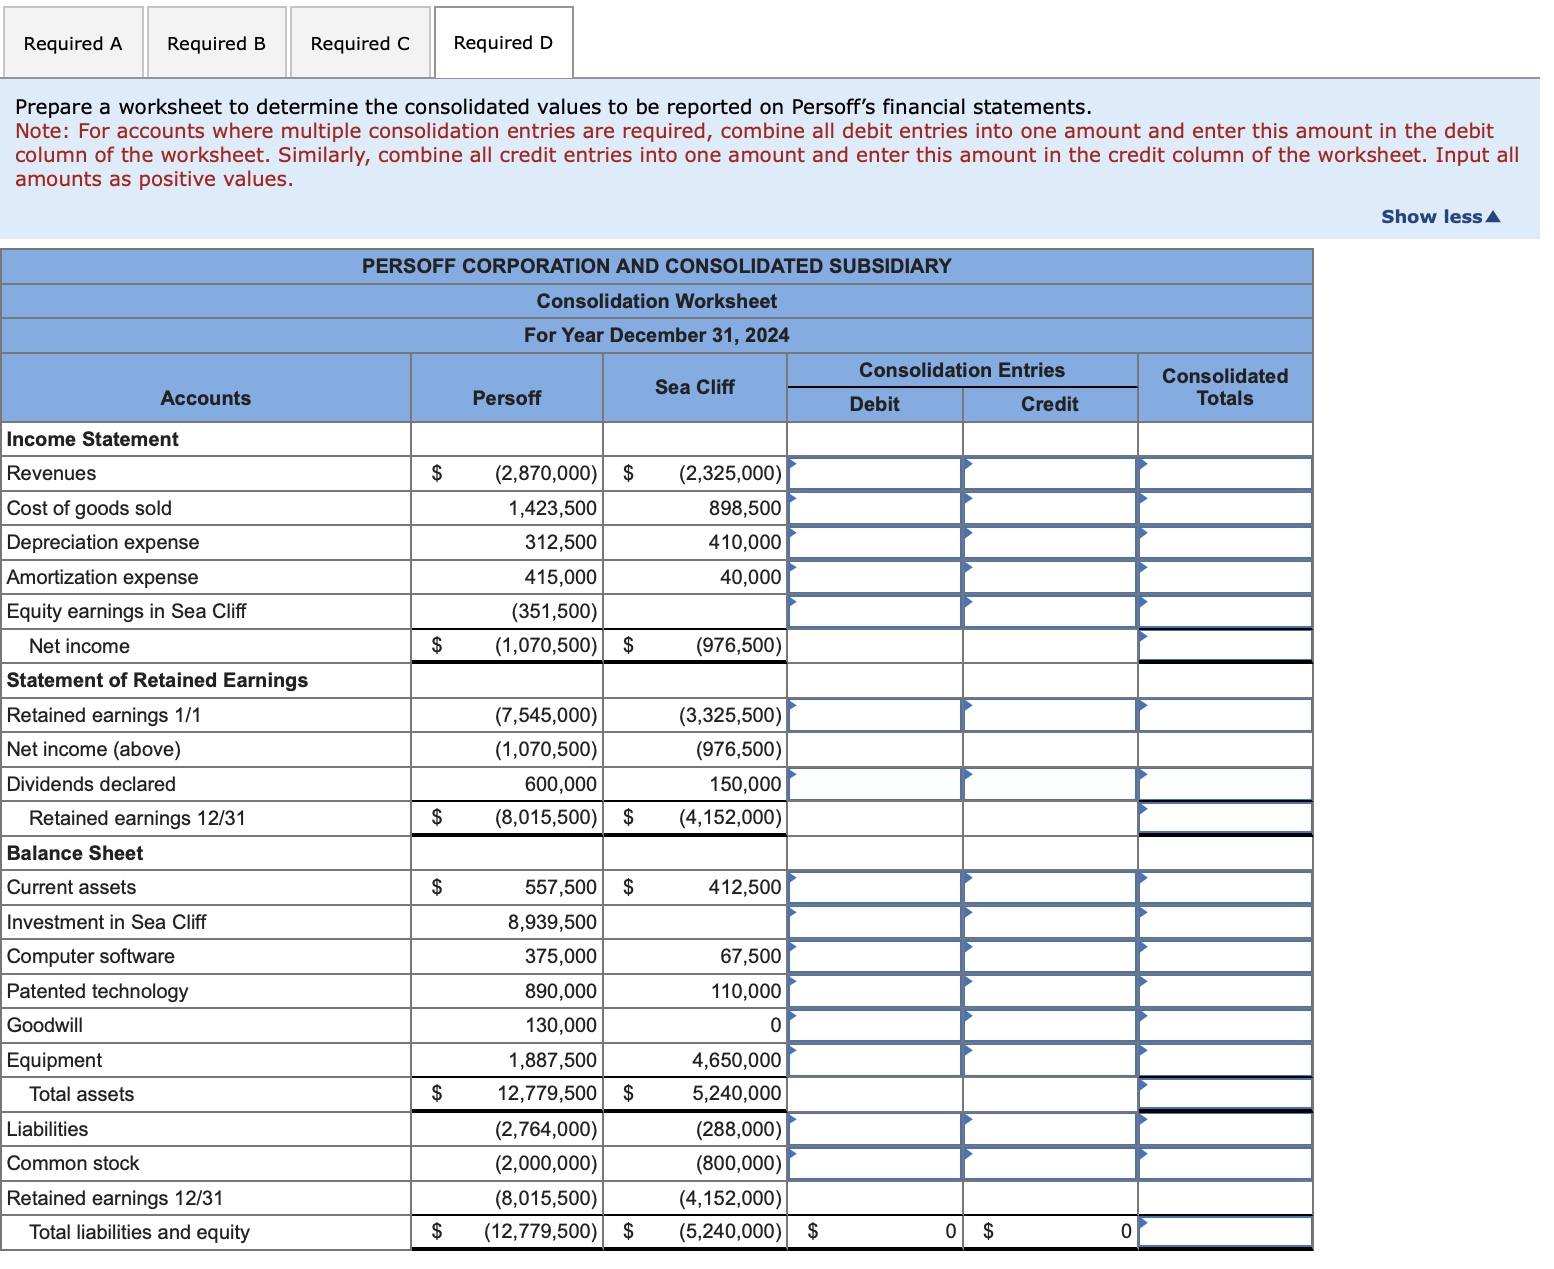The width and height of the screenshot is (1554, 1269).
Task: Focus Equipment consolidated totals field
Action: [1225, 1060]
